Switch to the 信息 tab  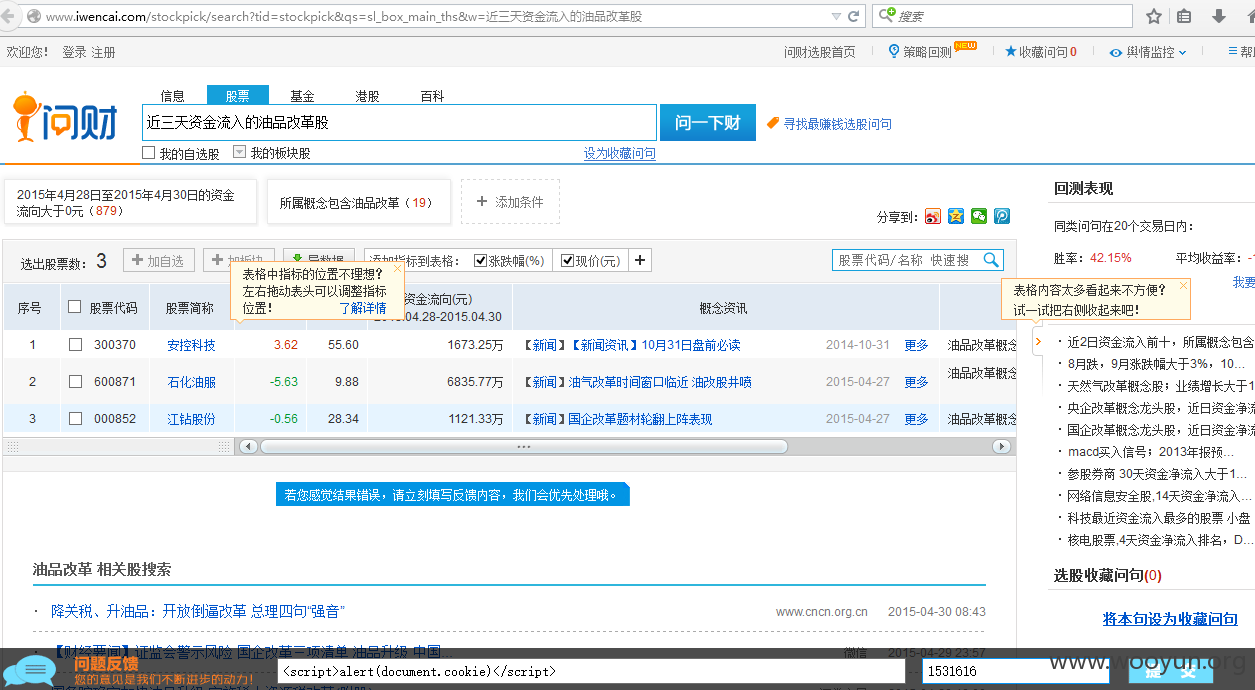[173, 96]
